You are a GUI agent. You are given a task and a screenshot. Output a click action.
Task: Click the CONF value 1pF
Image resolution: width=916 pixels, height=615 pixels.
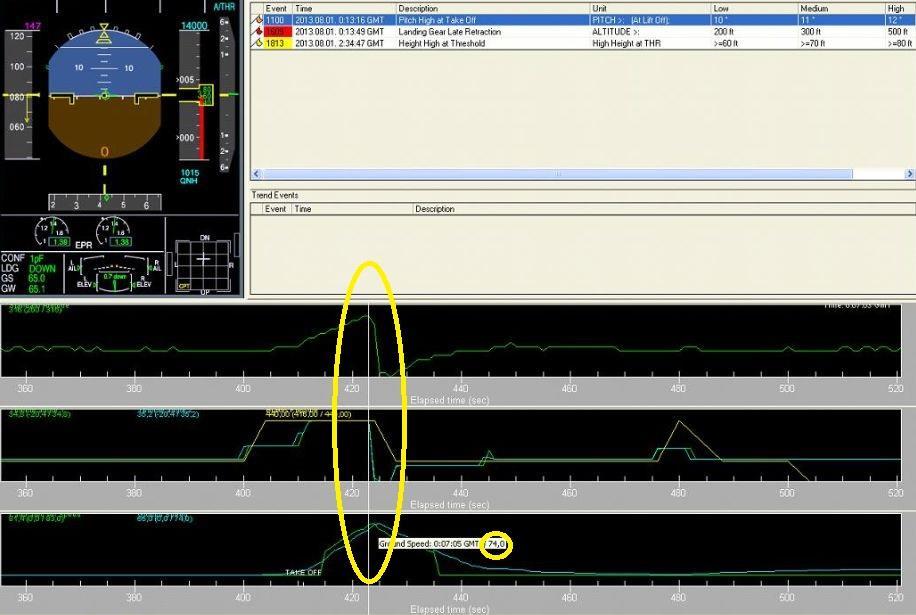36,258
